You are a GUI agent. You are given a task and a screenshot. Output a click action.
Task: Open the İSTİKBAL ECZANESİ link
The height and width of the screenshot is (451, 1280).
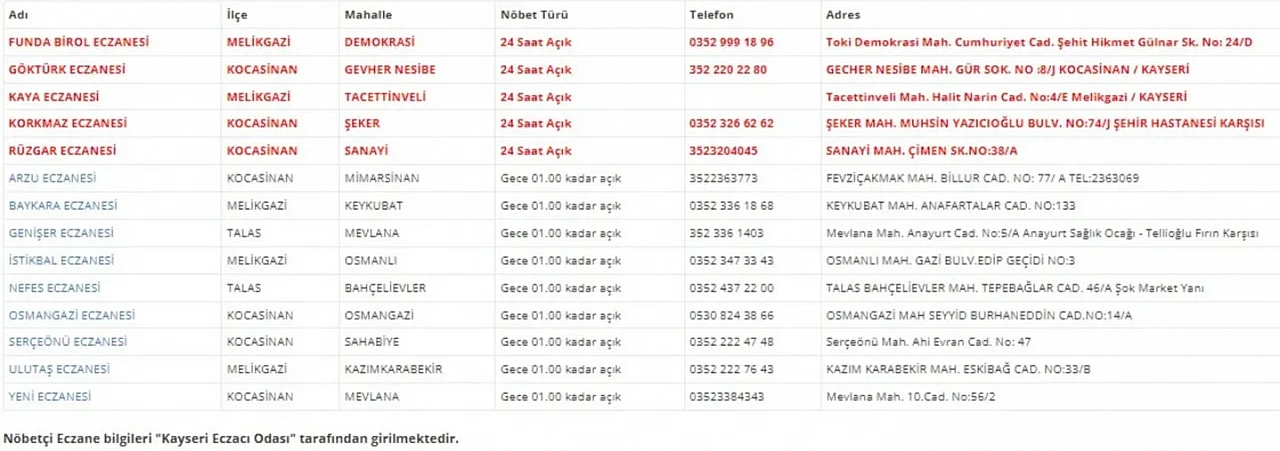click(x=61, y=260)
